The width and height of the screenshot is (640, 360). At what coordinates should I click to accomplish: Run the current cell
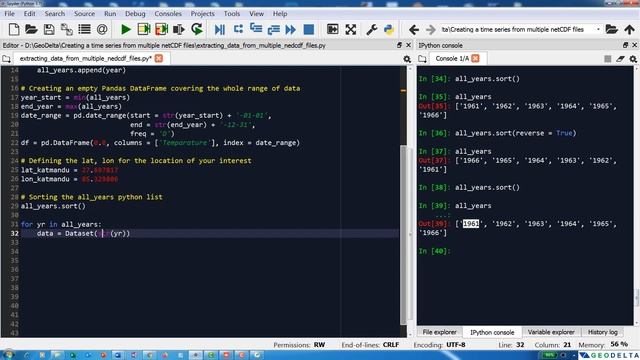click(144, 29)
